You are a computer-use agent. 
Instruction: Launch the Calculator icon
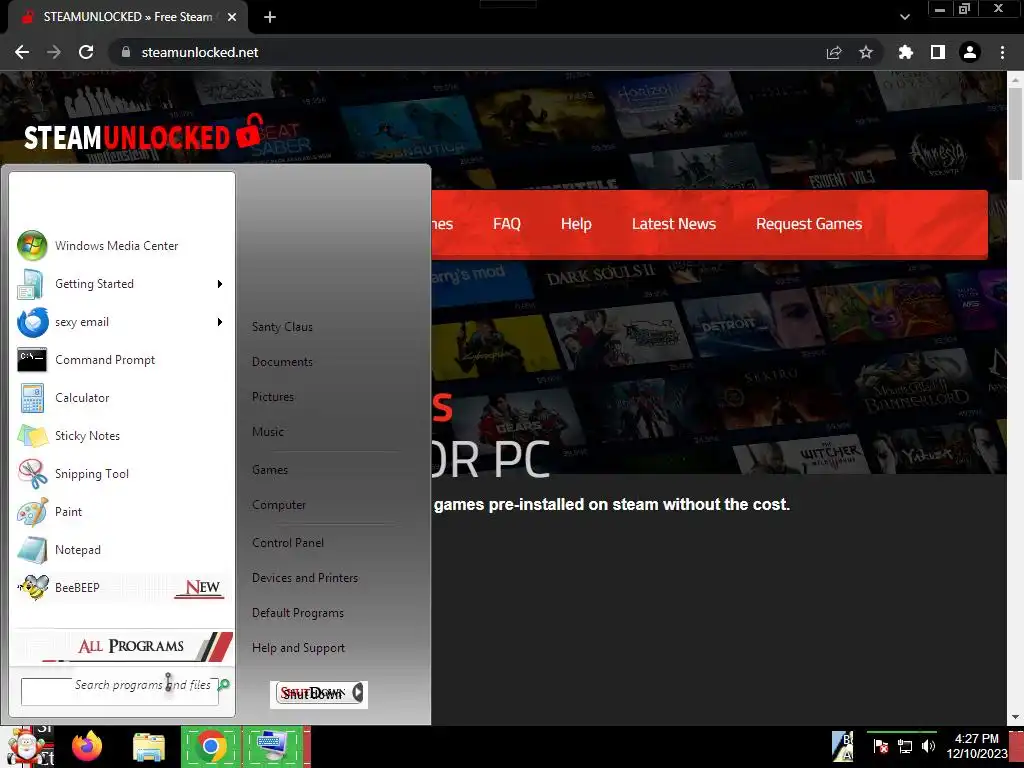coord(32,398)
